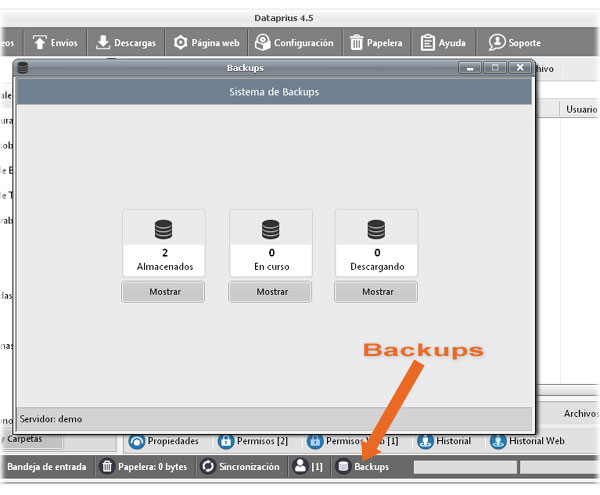Open the Ayuda help item
600x495 pixels.
click(443, 42)
